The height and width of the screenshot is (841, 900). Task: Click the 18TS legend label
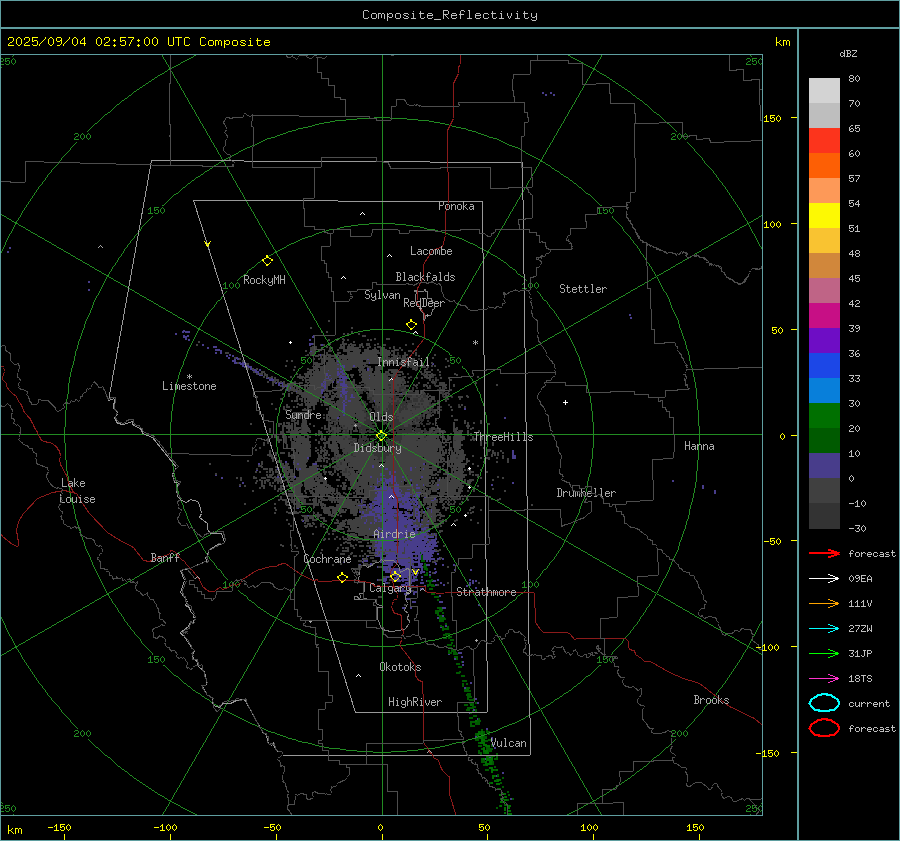860,679
